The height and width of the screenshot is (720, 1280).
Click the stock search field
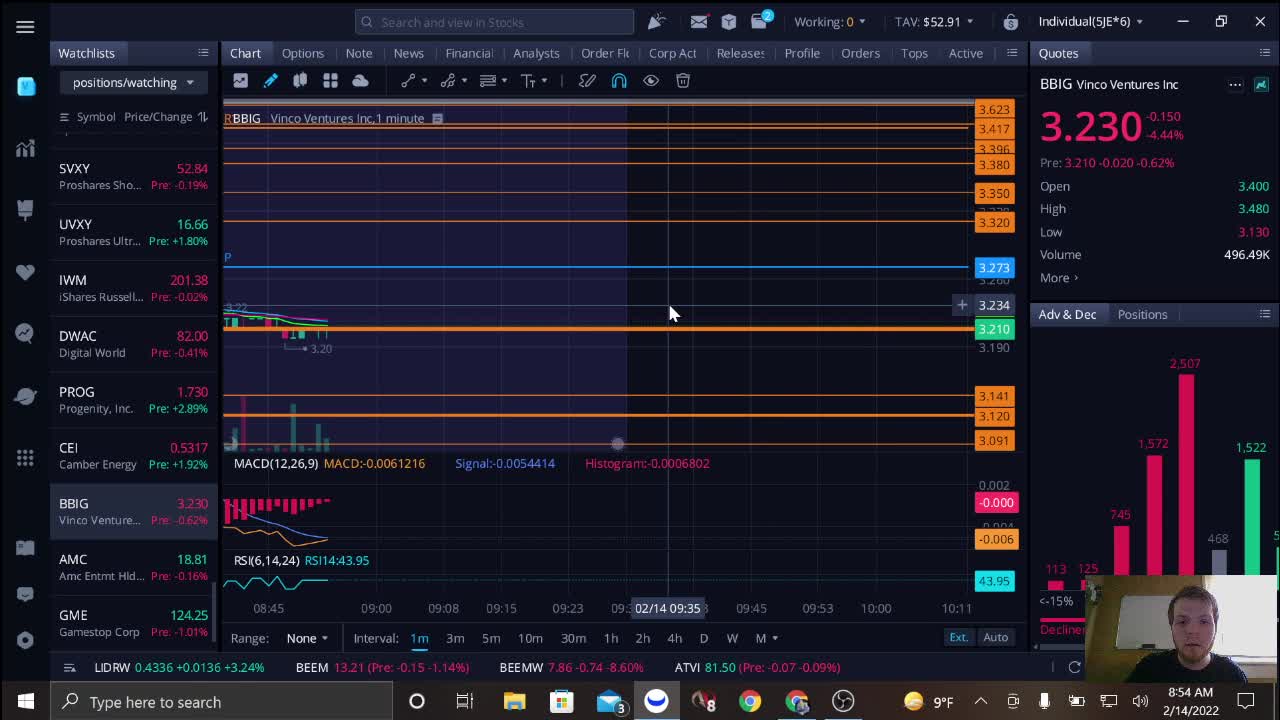coord(494,22)
